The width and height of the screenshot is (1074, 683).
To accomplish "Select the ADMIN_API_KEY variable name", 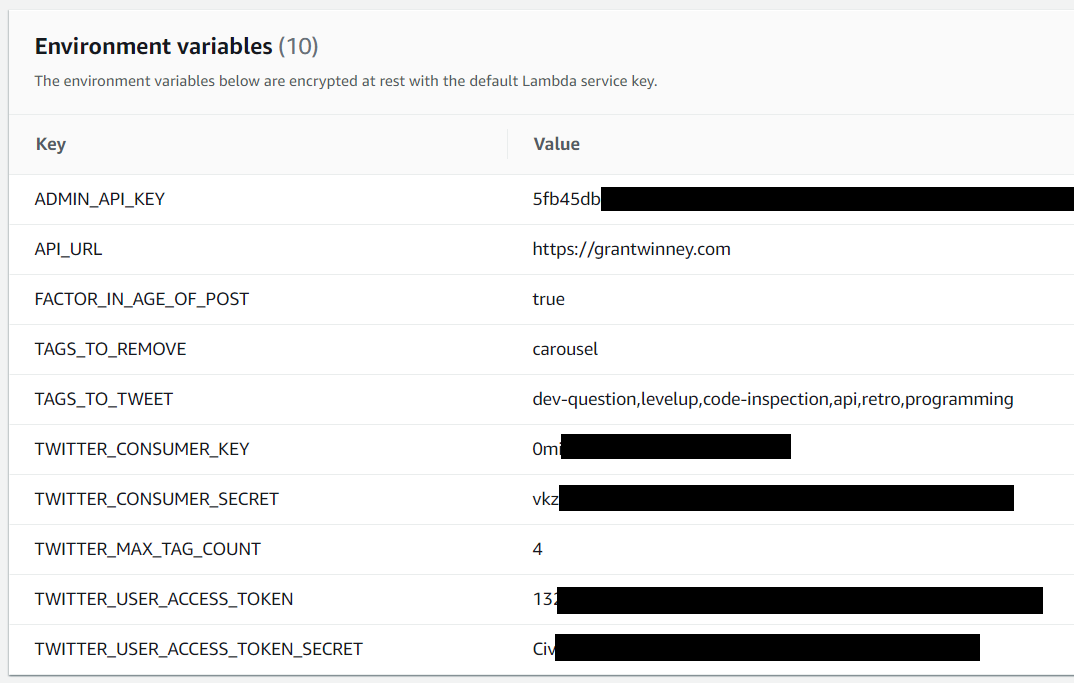I will (x=99, y=199).
